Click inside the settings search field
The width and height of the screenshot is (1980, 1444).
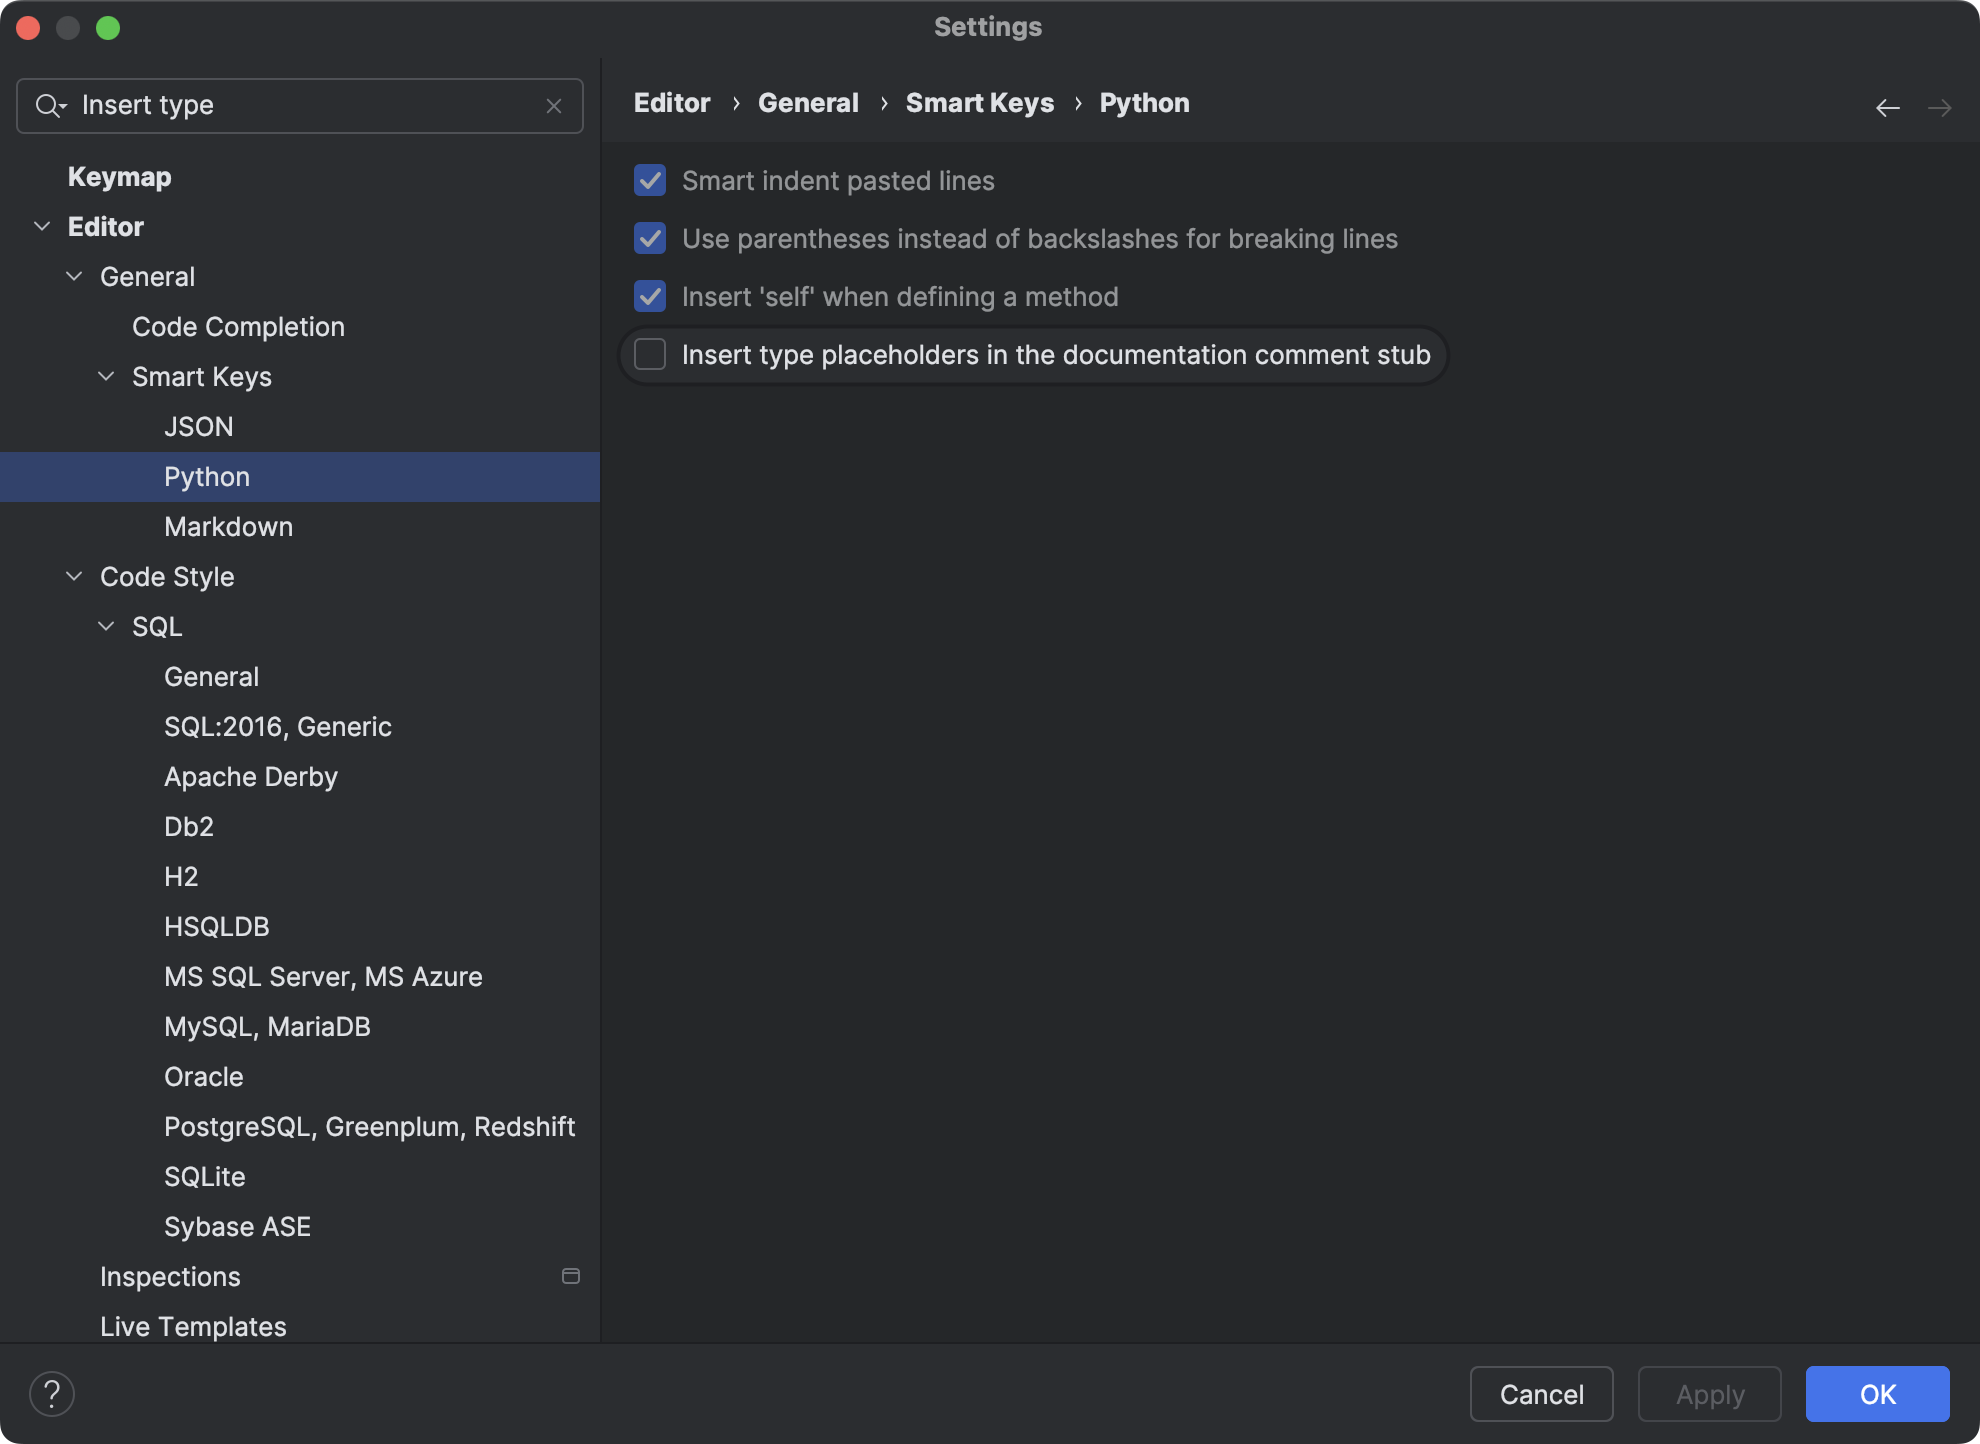click(x=300, y=105)
